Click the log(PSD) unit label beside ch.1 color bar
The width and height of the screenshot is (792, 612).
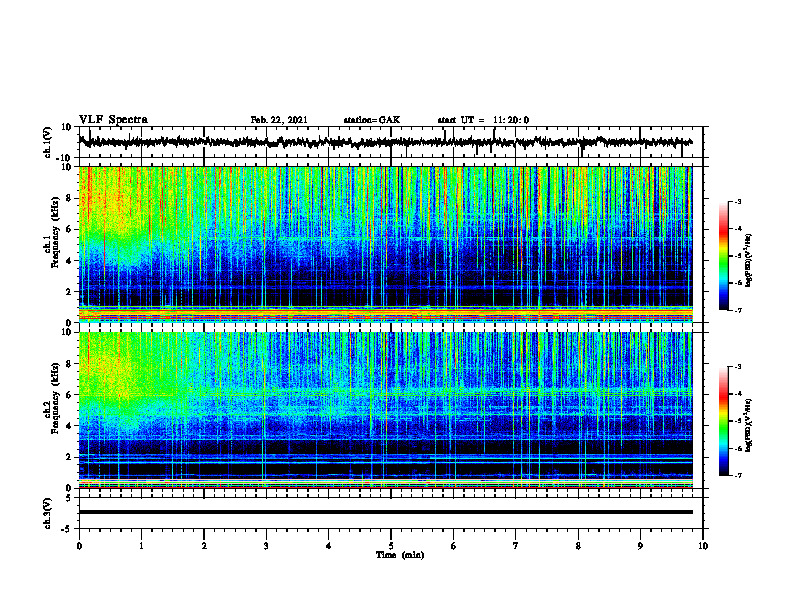pos(749,260)
